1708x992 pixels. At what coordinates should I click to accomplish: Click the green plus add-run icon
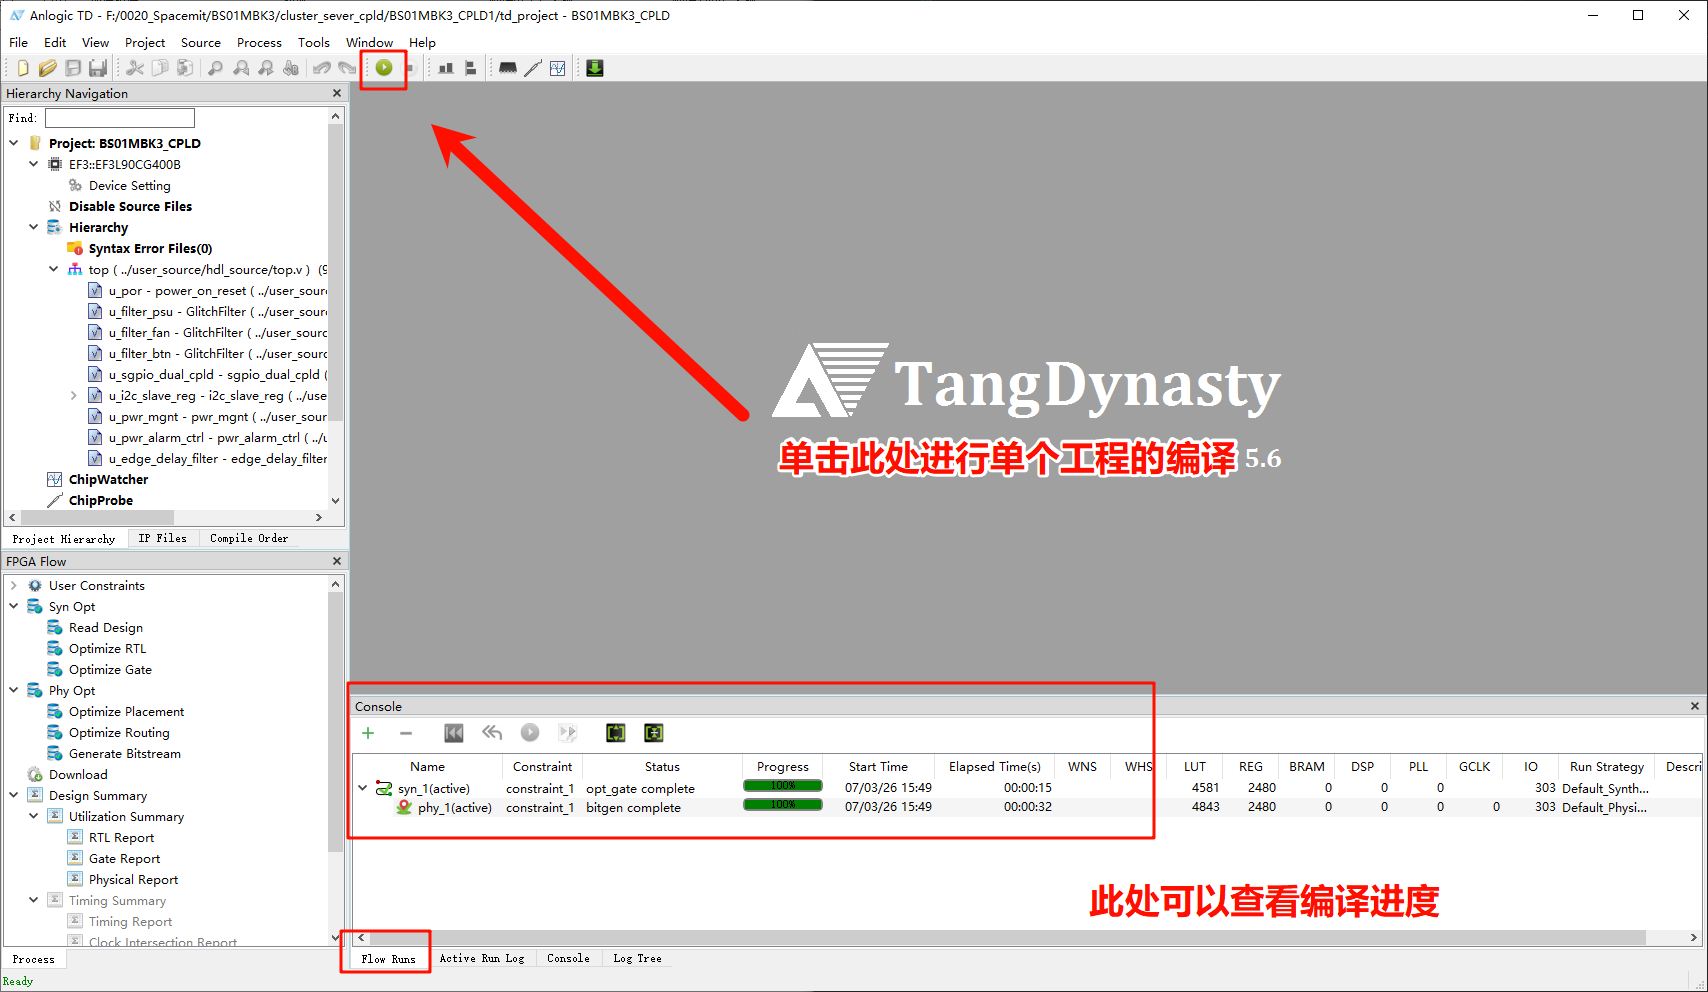tap(368, 733)
